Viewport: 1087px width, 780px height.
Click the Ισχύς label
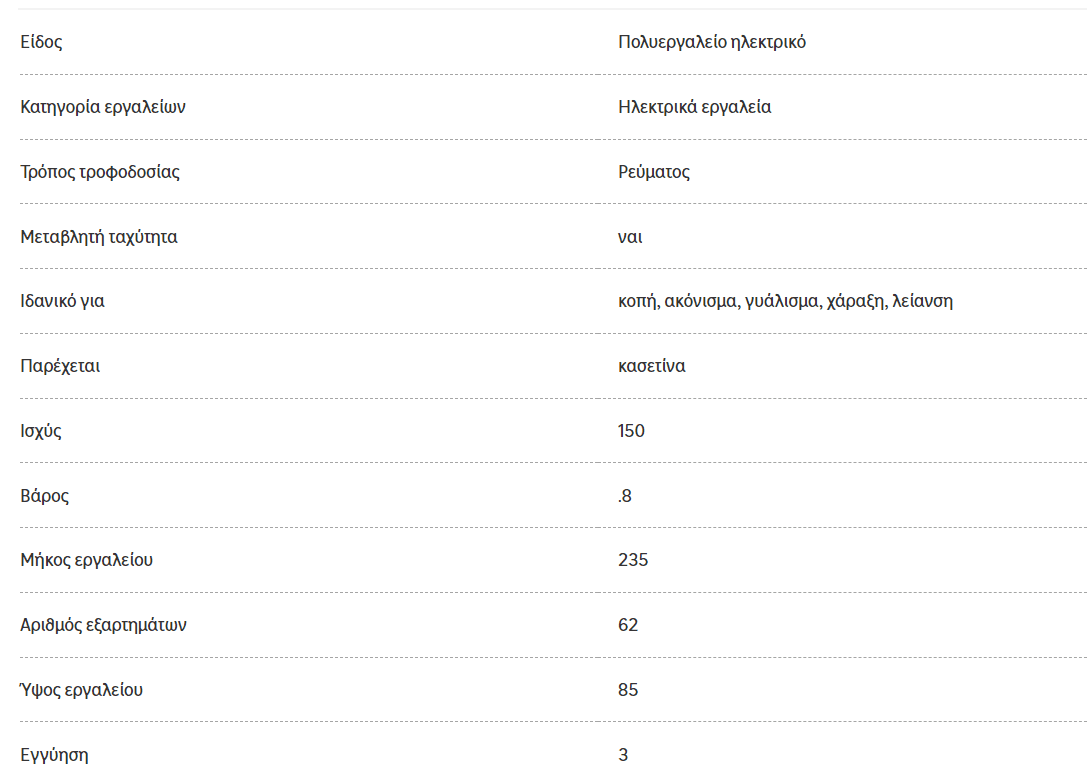pos(41,431)
